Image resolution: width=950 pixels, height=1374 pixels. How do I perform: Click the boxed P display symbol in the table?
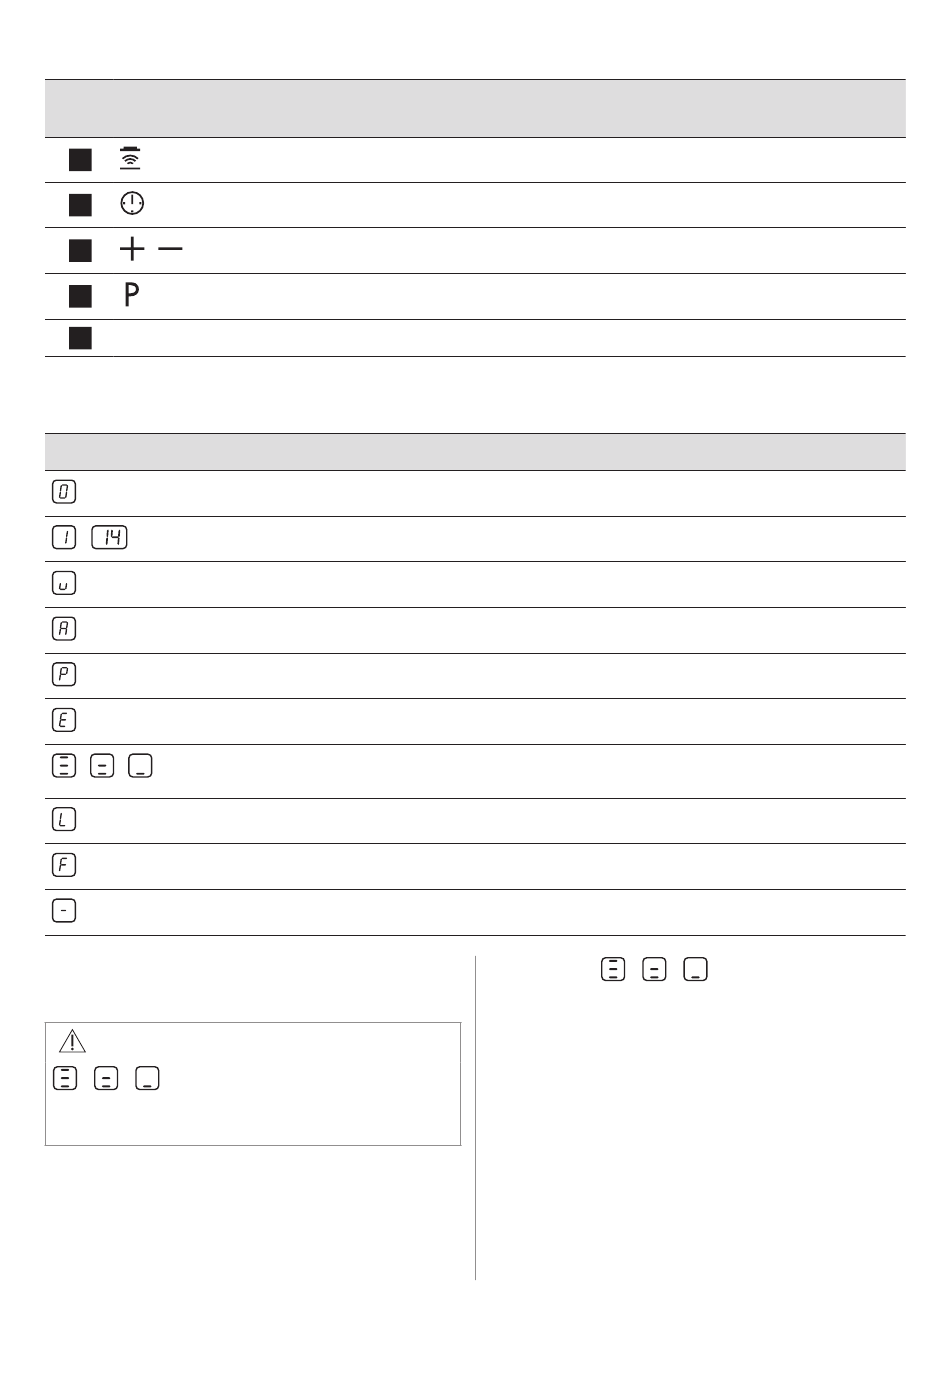[x=64, y=675]
